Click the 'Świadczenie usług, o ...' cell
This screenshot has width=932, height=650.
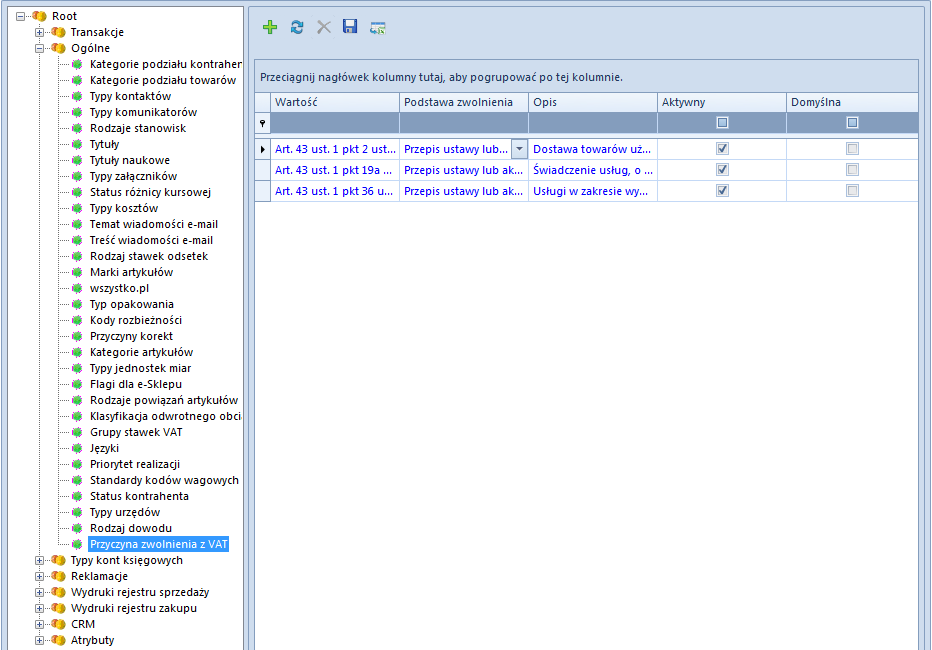(593, 170)
